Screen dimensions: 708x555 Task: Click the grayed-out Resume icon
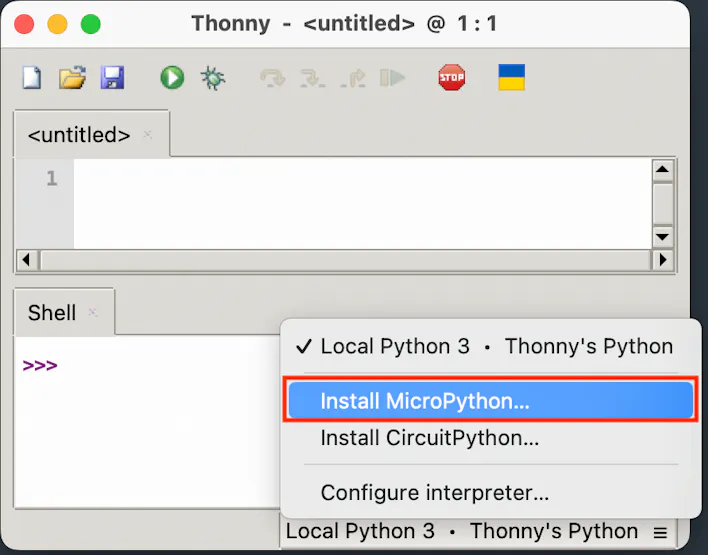(x=393, y=78)
